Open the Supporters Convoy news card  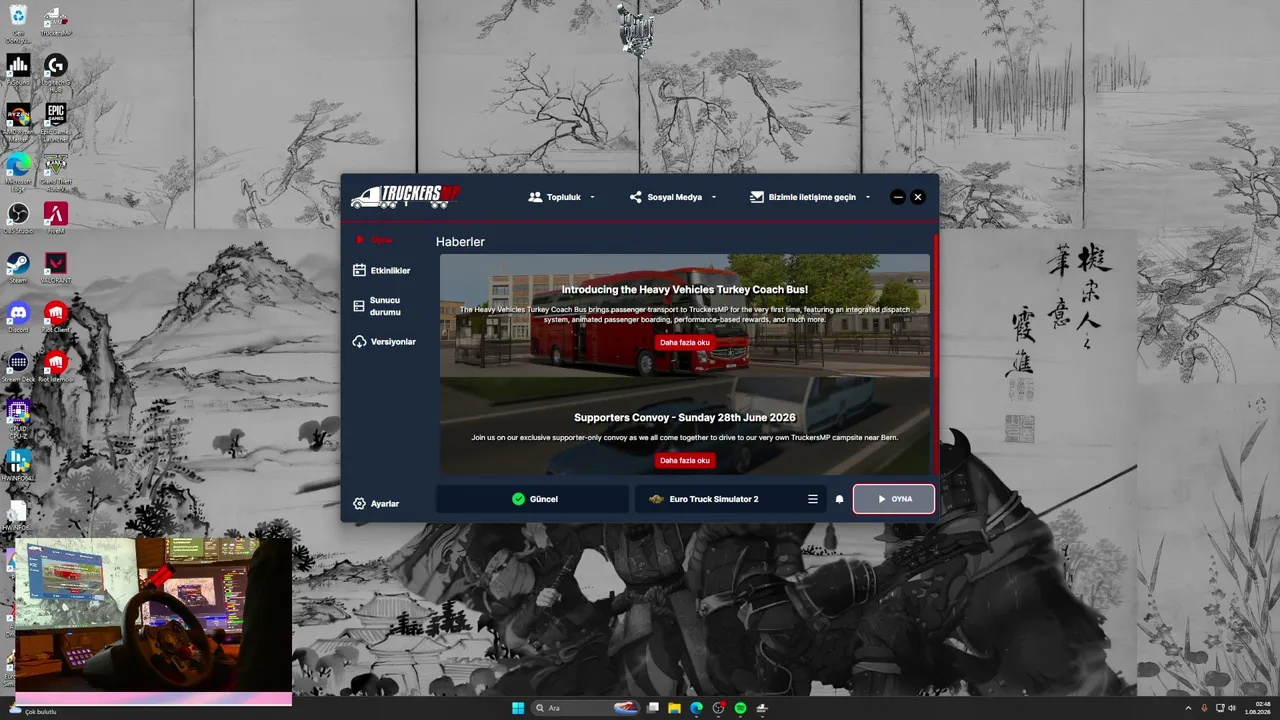coord(685,427)
